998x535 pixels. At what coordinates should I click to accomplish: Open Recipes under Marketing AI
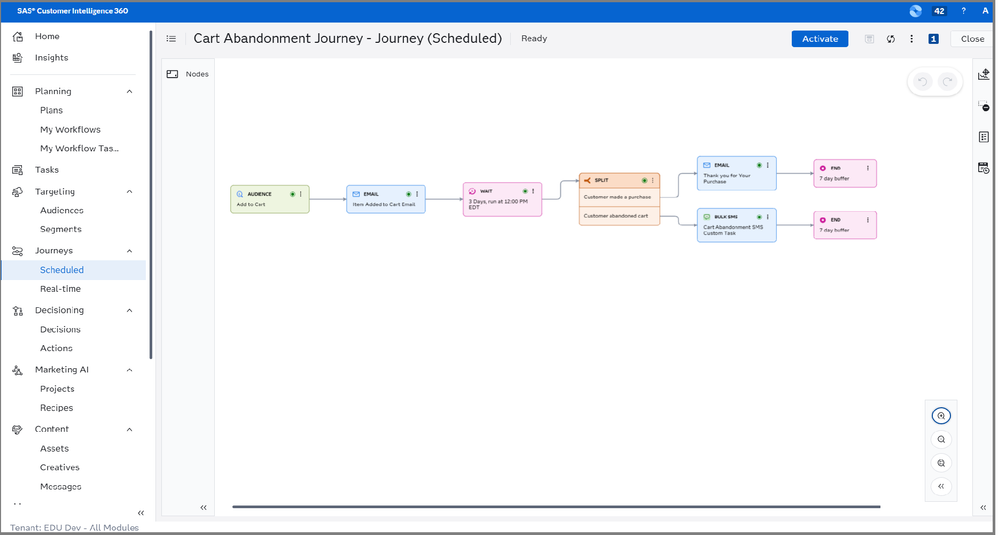(x=57, y=408)
